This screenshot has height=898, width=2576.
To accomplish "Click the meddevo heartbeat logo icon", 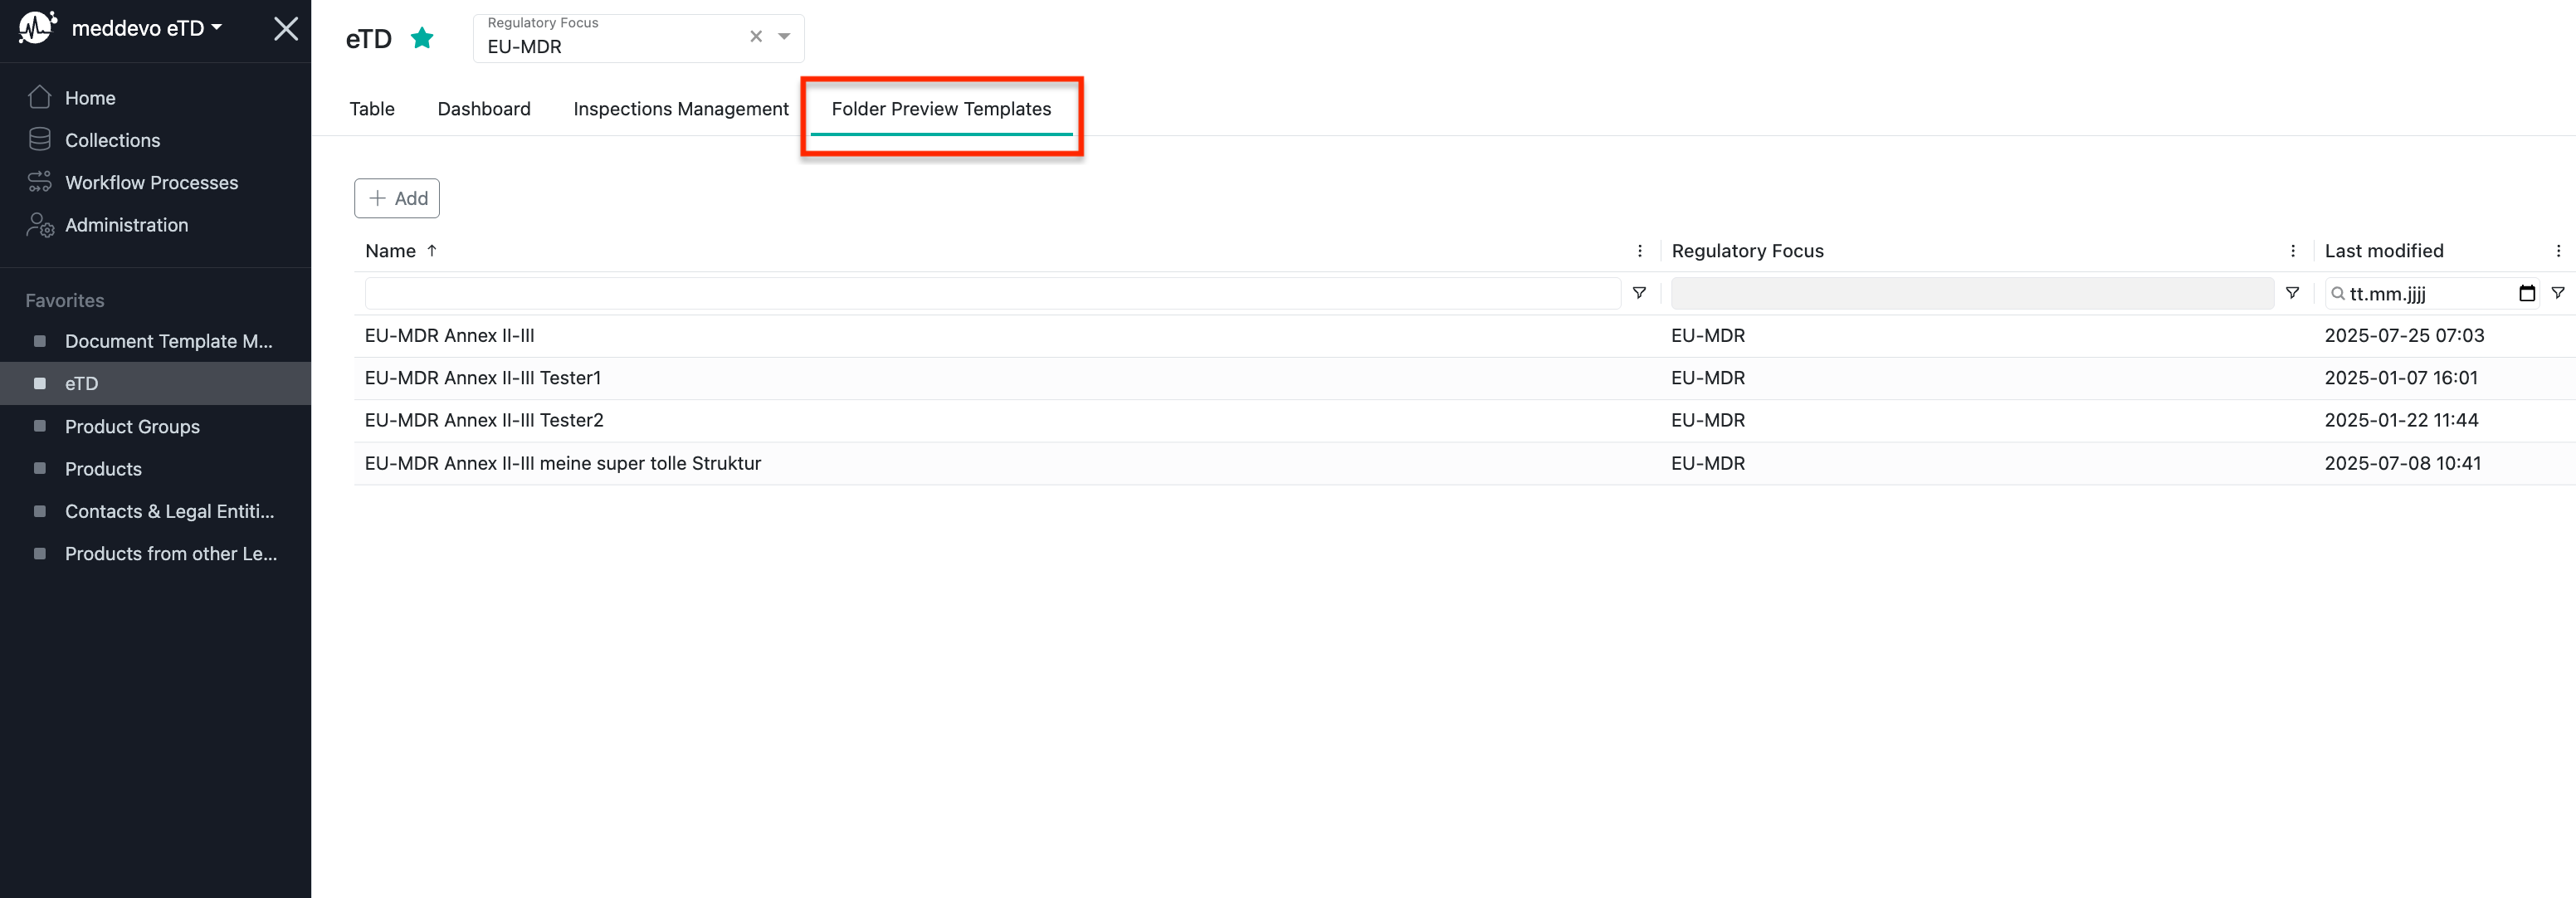I will [x=37, y=28].
